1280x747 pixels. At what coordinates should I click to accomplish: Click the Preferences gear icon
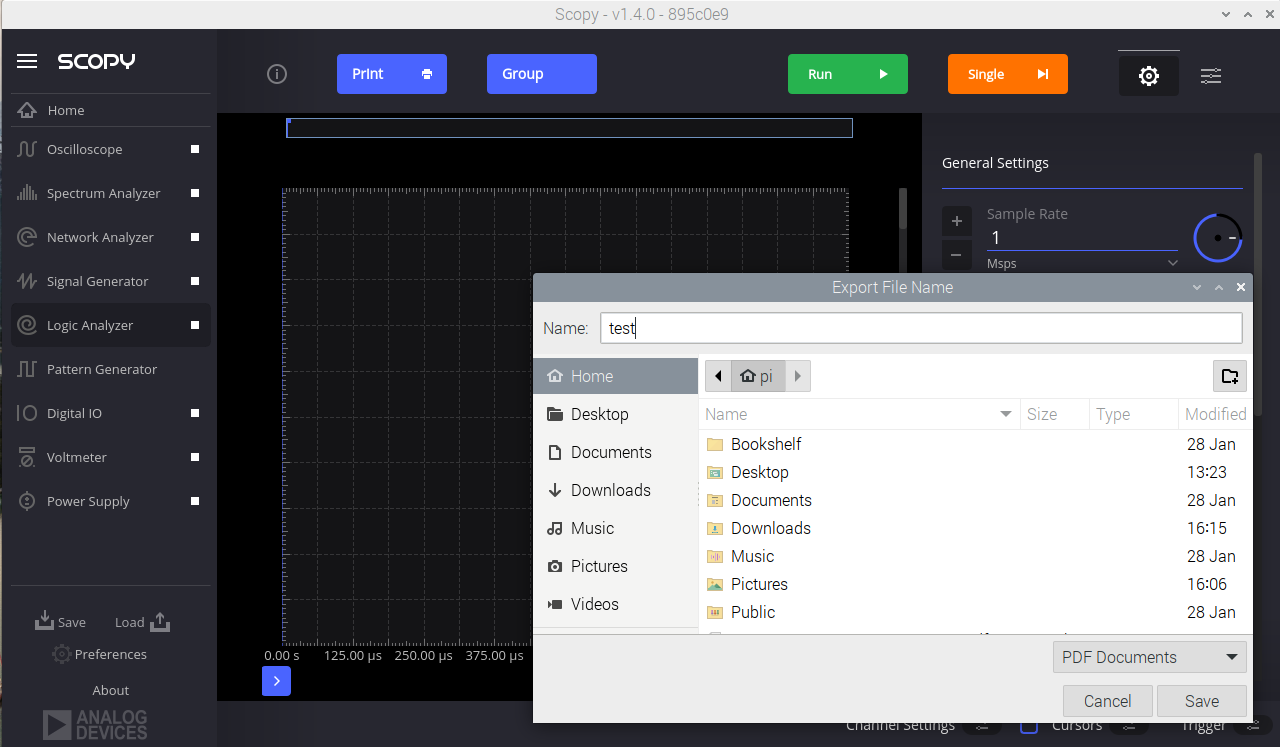(x=62, y=654)
